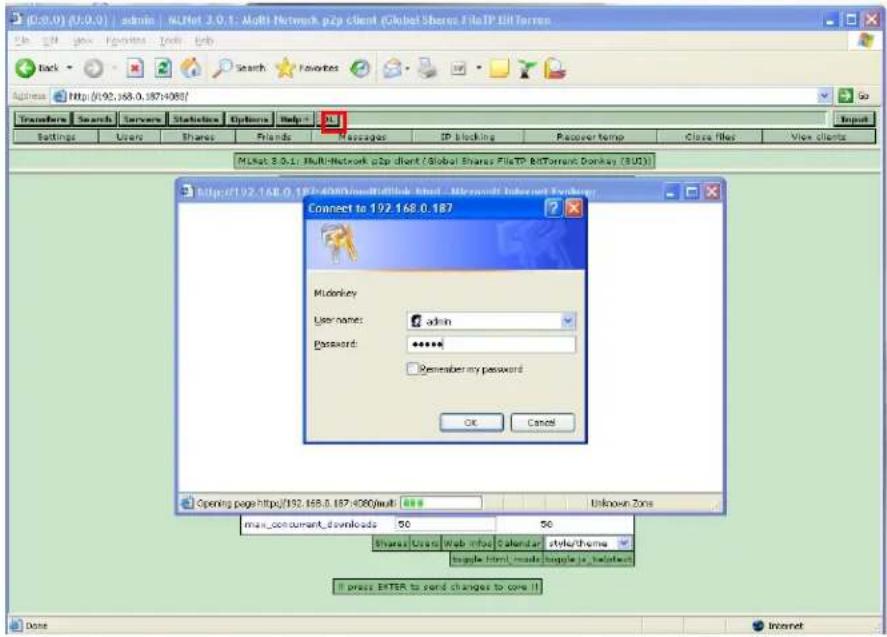
Task: Go to the Home page icon
Action: (x=191, y=68)
